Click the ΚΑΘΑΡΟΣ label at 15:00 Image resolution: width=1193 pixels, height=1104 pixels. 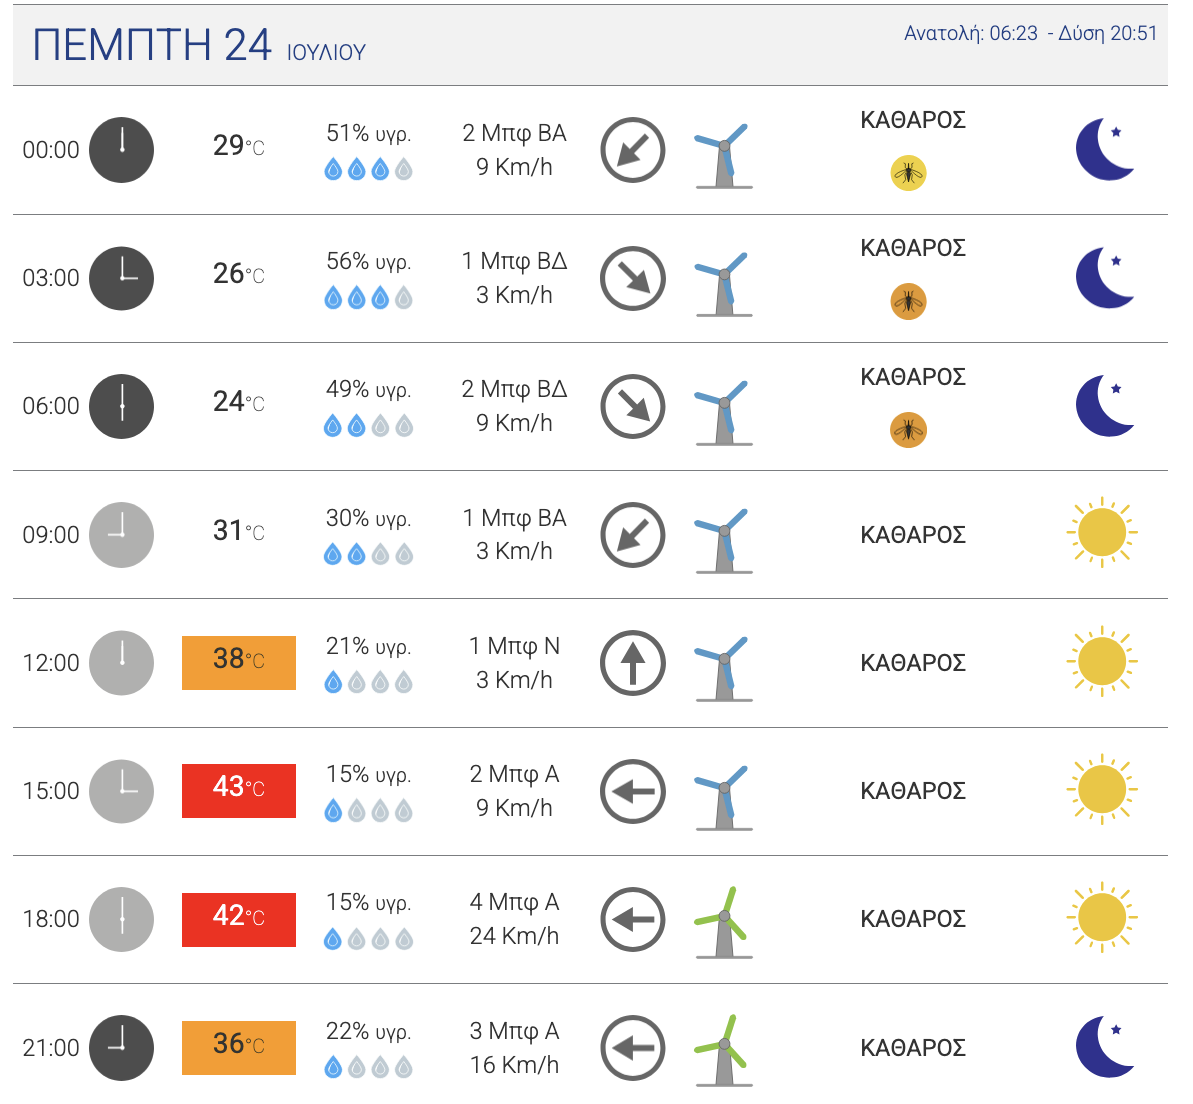912,791
